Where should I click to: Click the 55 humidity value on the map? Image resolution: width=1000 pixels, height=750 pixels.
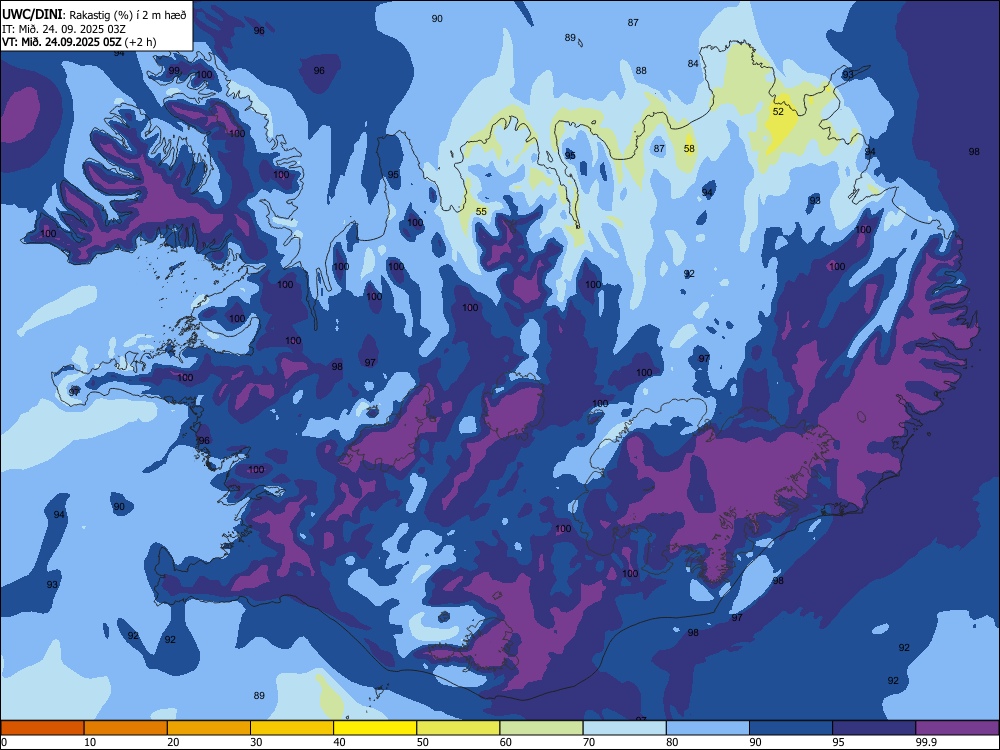pyautogui.click(x=482, y=212)
